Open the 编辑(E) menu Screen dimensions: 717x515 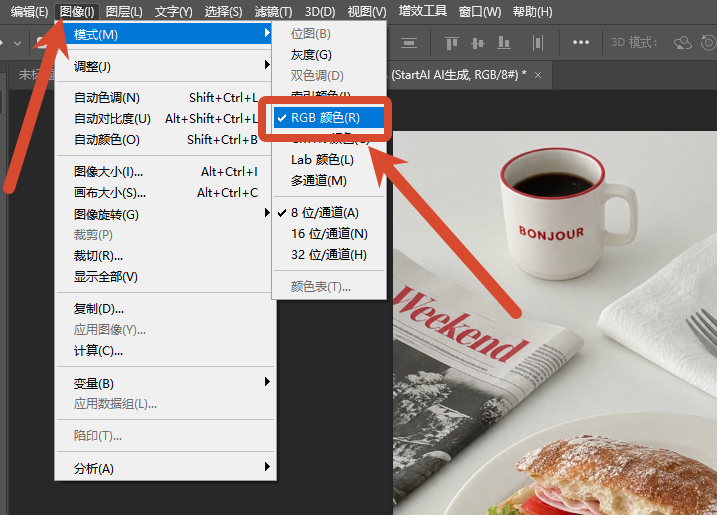(x=29, y=11)
